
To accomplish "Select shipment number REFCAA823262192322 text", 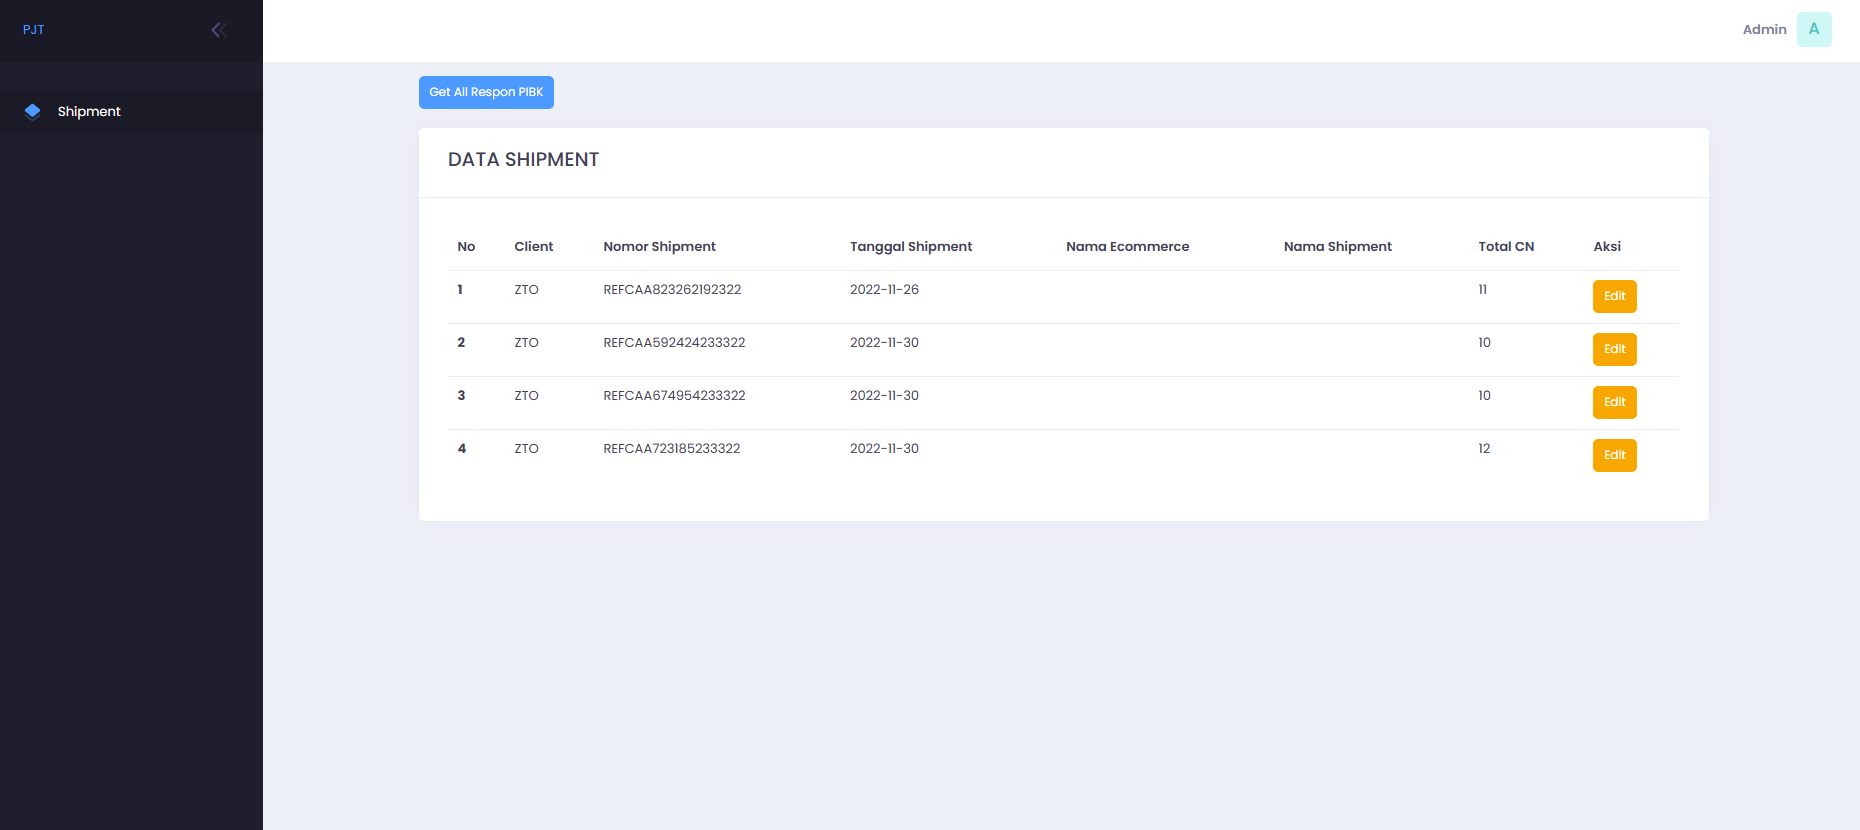I will click(672, 290).
